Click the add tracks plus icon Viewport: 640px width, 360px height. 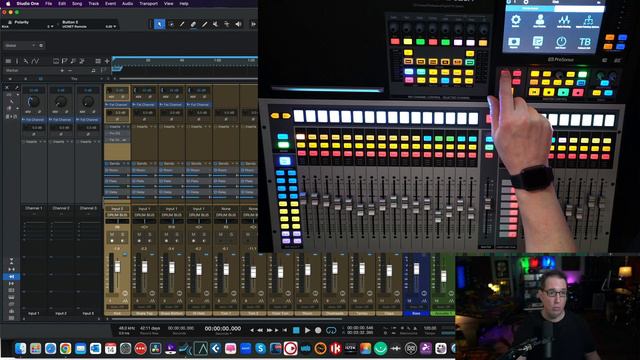click(107, 61)
